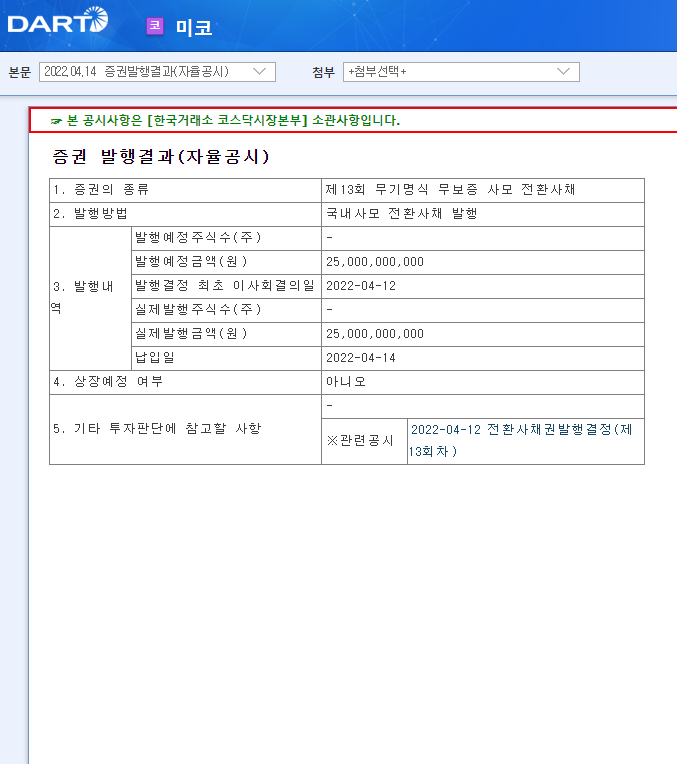Click the label 5. 기타 투자판단에 참고할 사항
Screen dimensions: 677x764
click(x=157, y=429)
